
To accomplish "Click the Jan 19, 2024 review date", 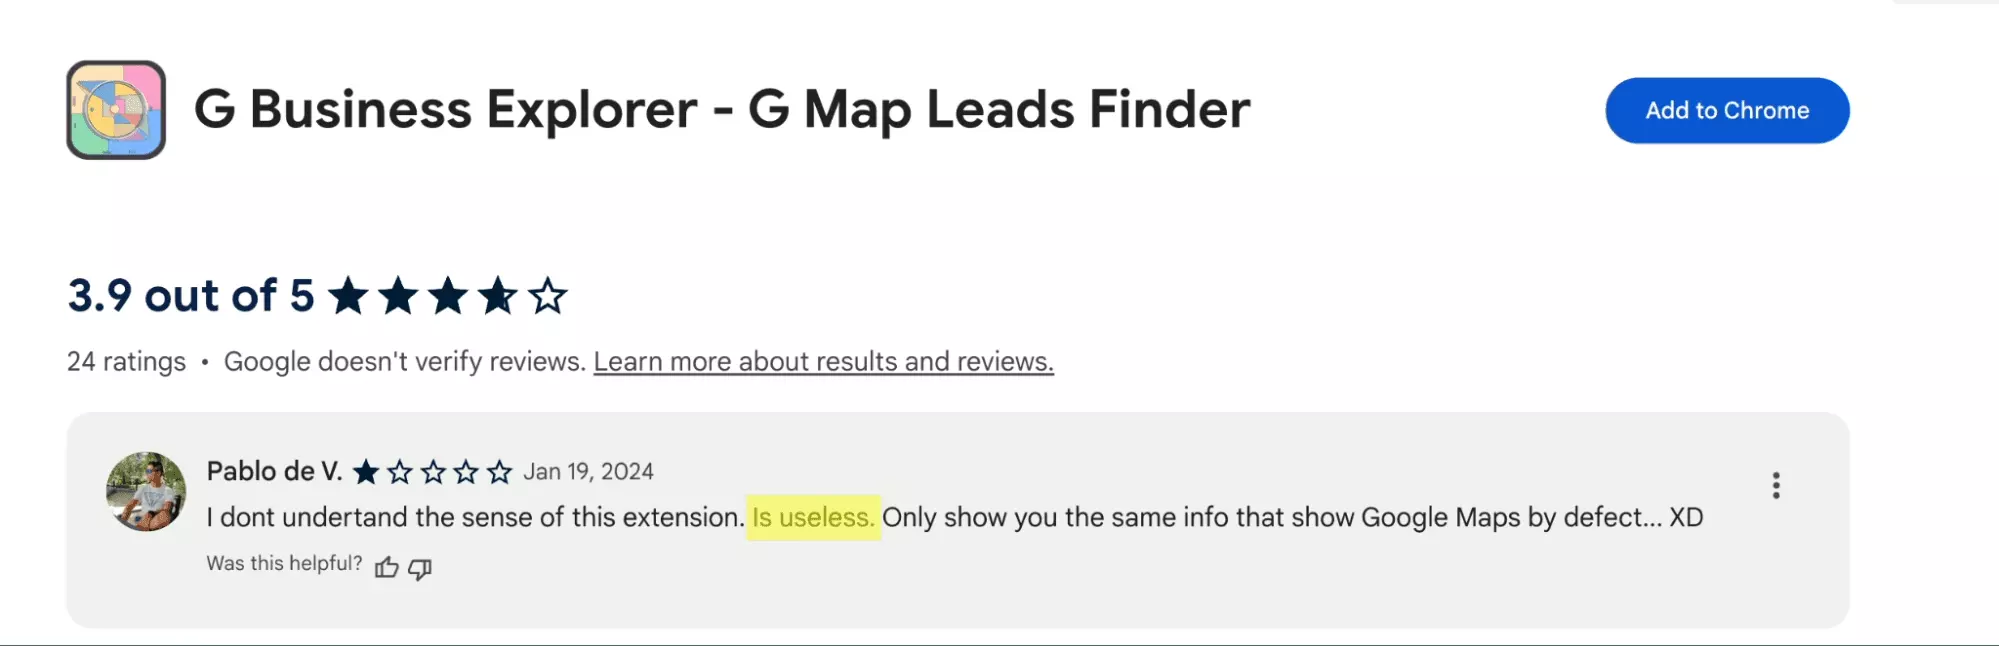I will click(588, 472).
